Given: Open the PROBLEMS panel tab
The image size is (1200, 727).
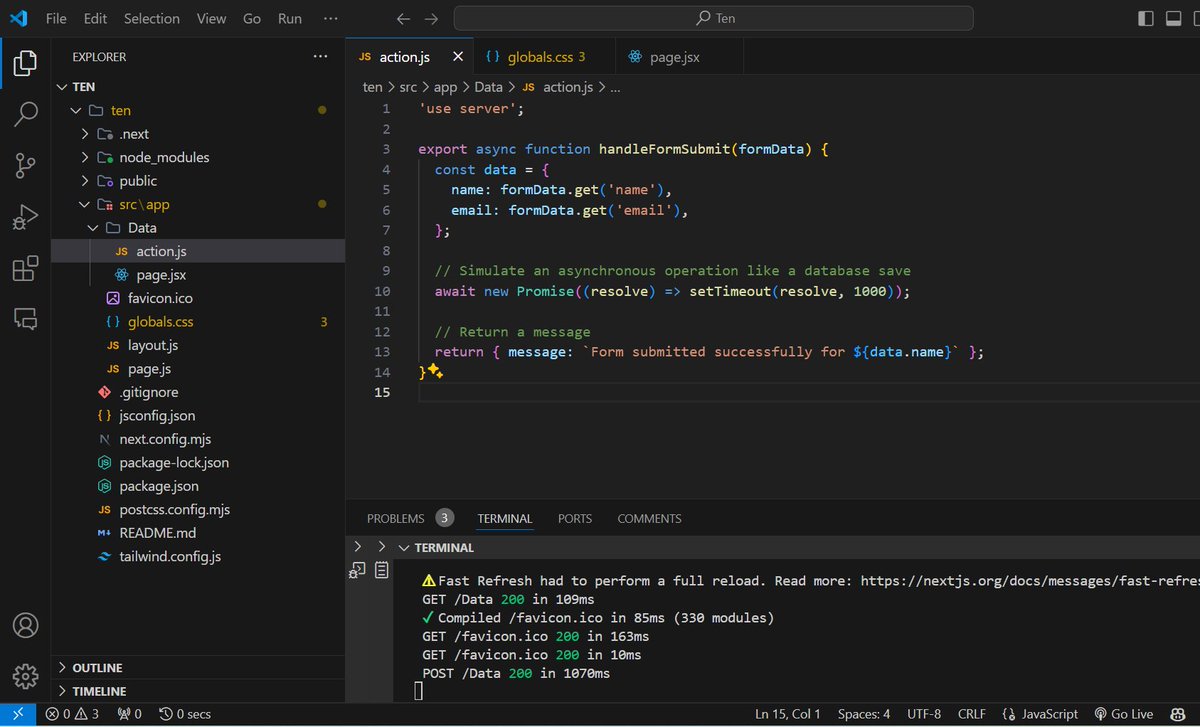Looking at the screenshot, I should (410, 518).
